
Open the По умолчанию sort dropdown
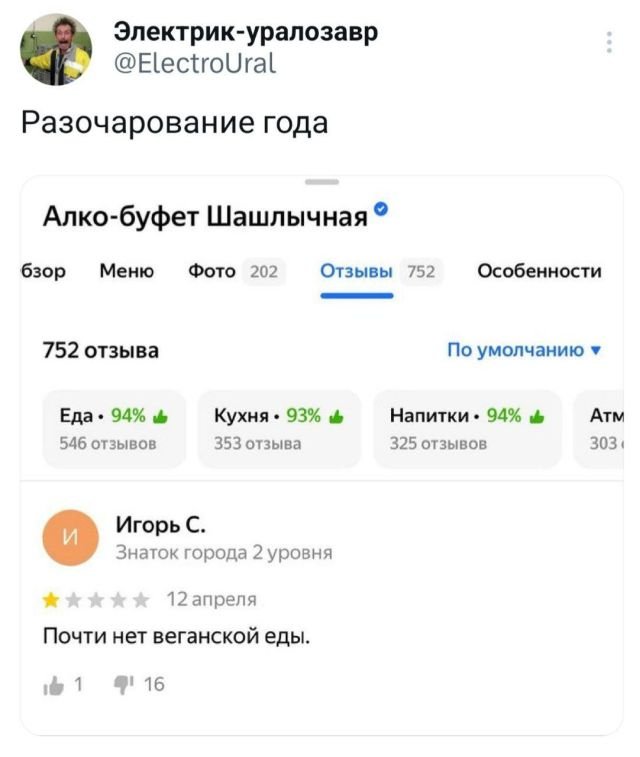[x=524, y=350]
